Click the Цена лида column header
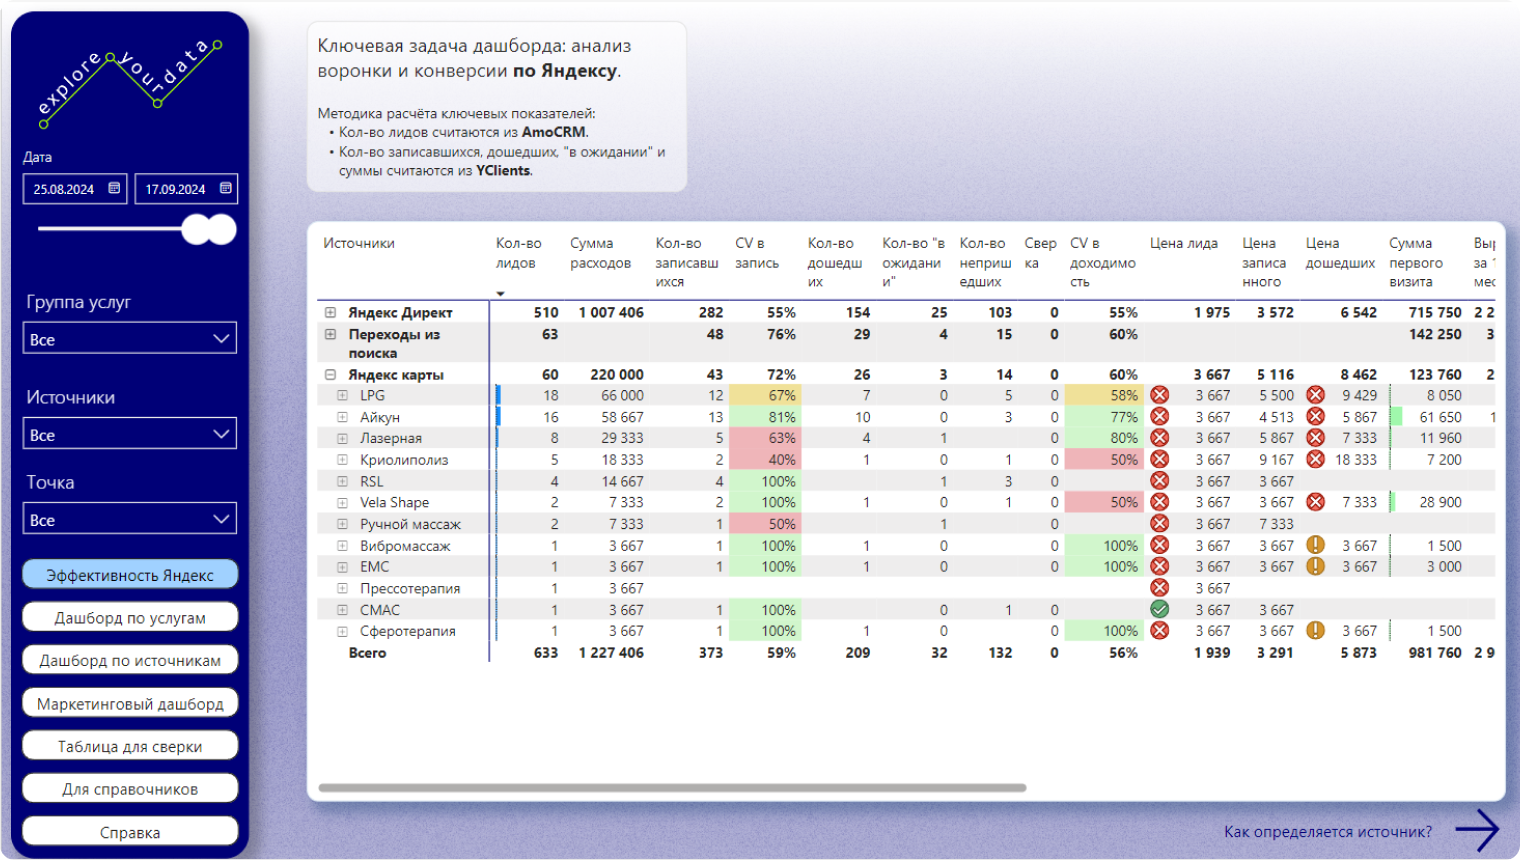The height and width of the screenshot is (860, 1520). tap(1184, 243)
